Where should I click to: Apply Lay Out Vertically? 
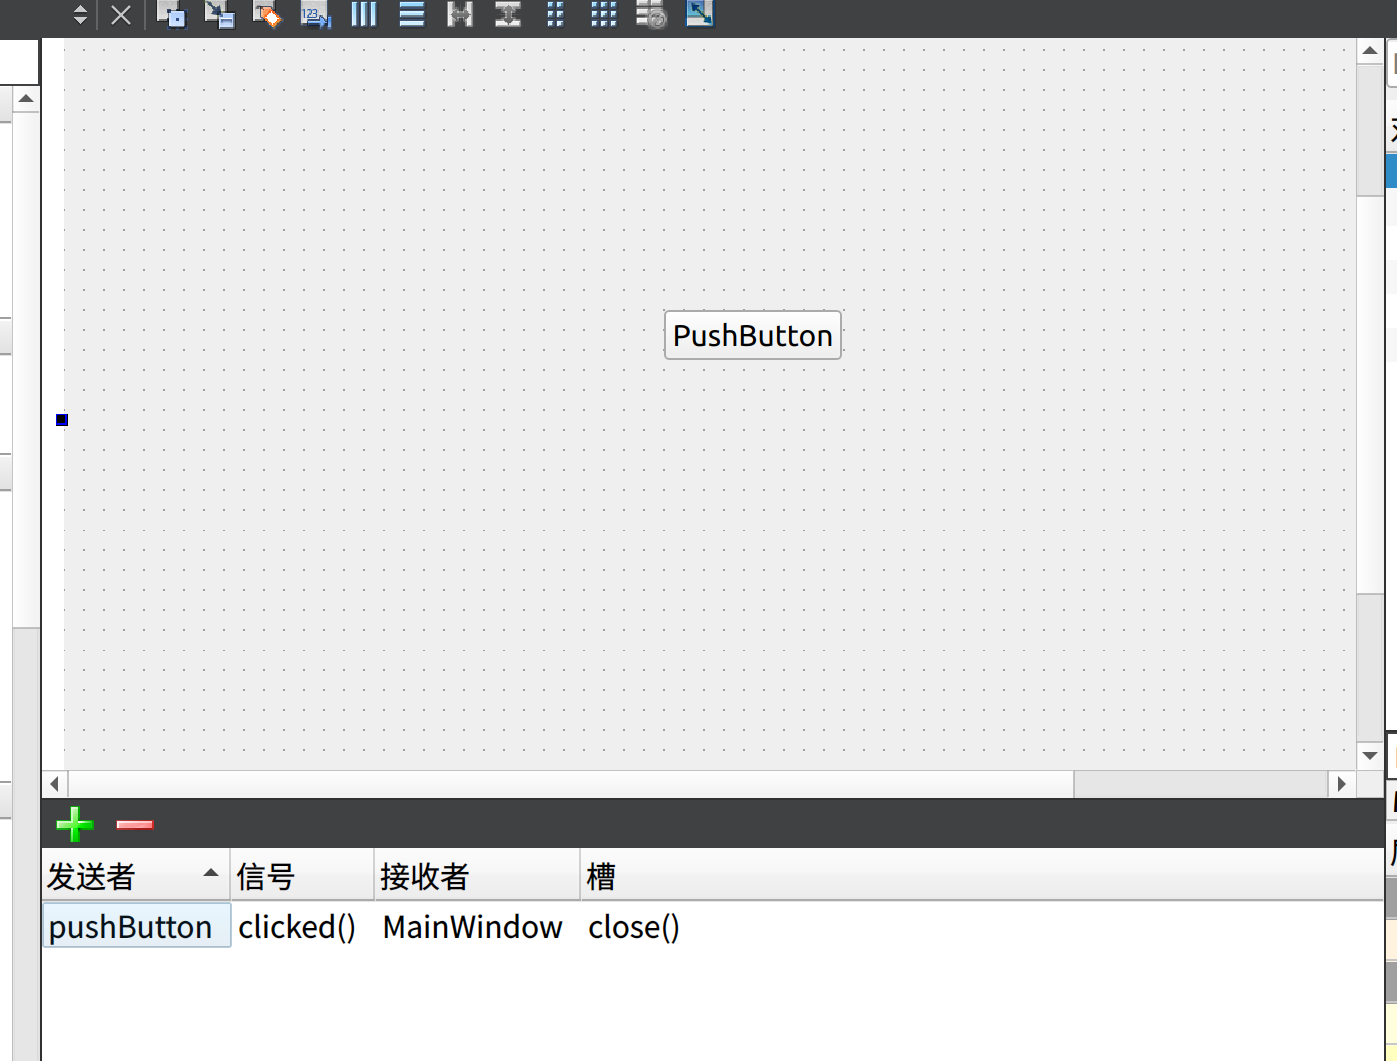[x=412, y=14]
